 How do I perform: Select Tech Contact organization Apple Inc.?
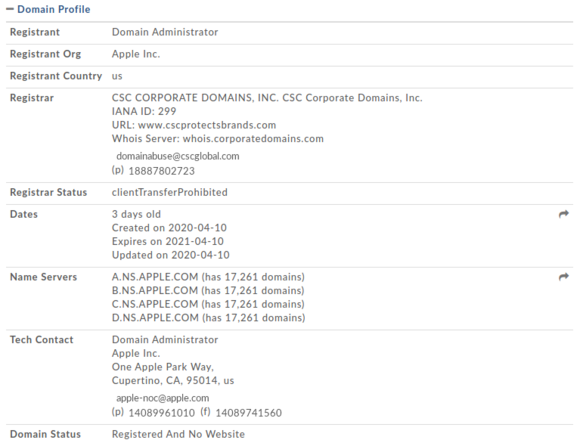(136, 354)
